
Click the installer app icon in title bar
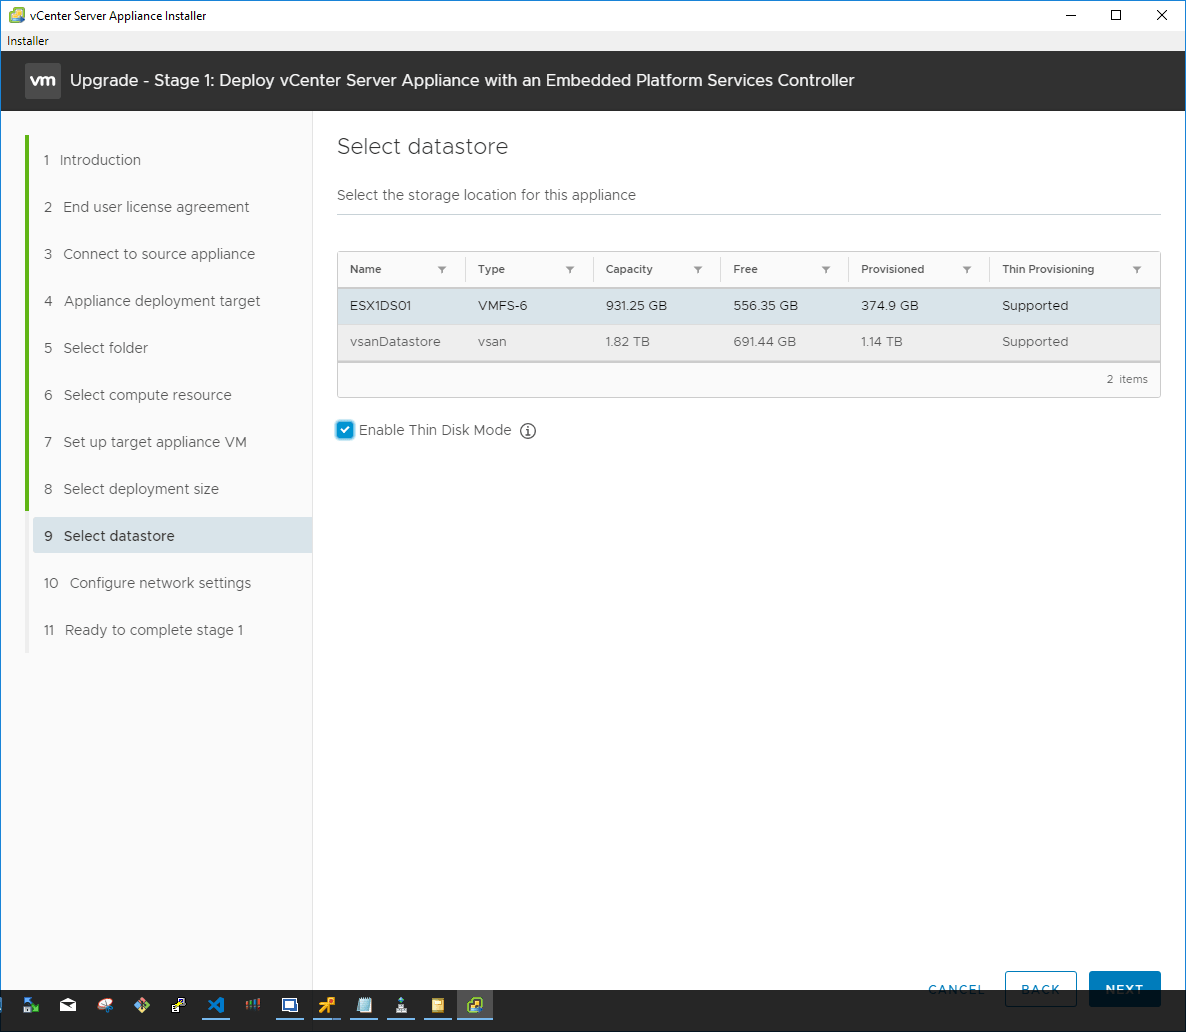tap(17, 15)
